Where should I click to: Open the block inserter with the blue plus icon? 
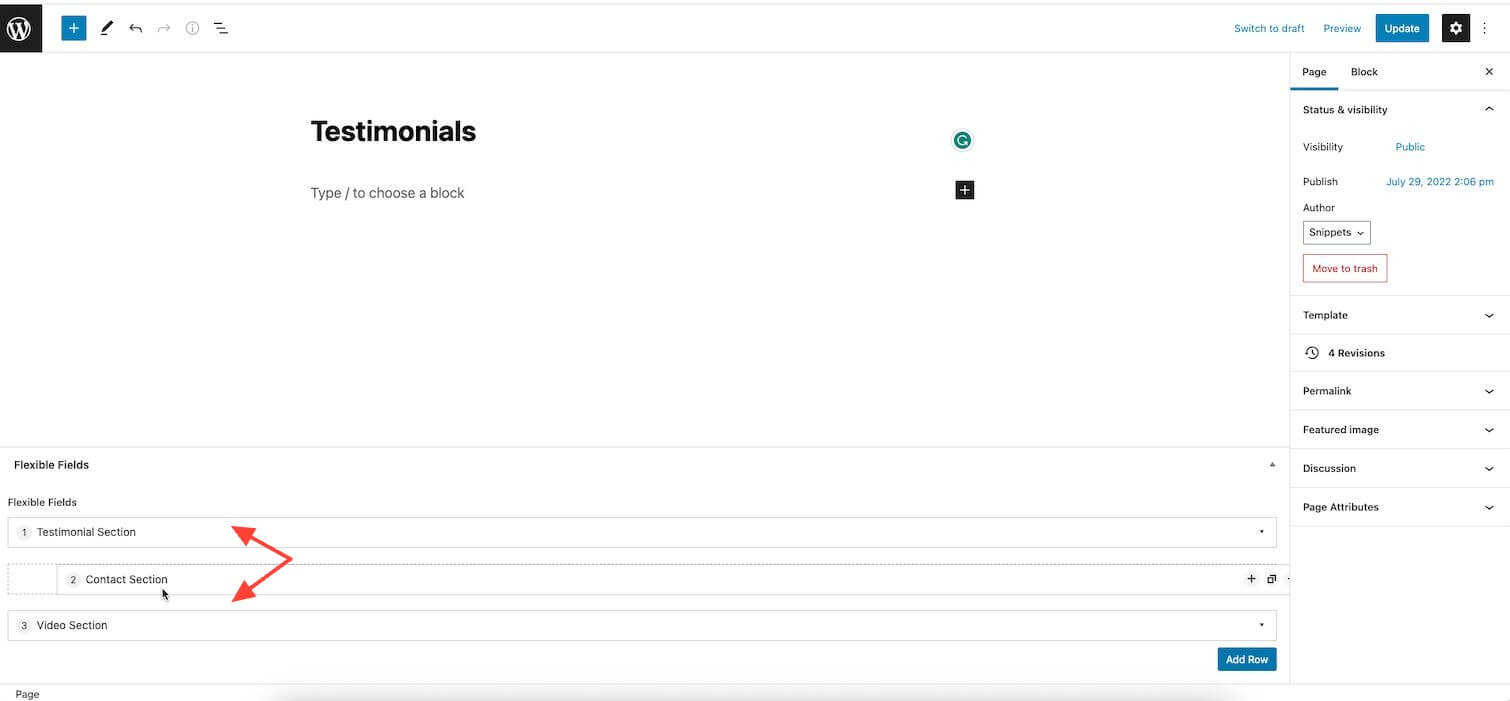pos(72,27)
